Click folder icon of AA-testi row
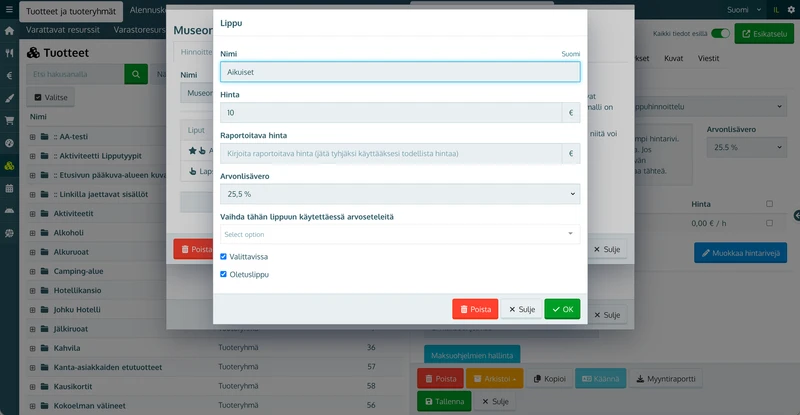 click(44, 136)
